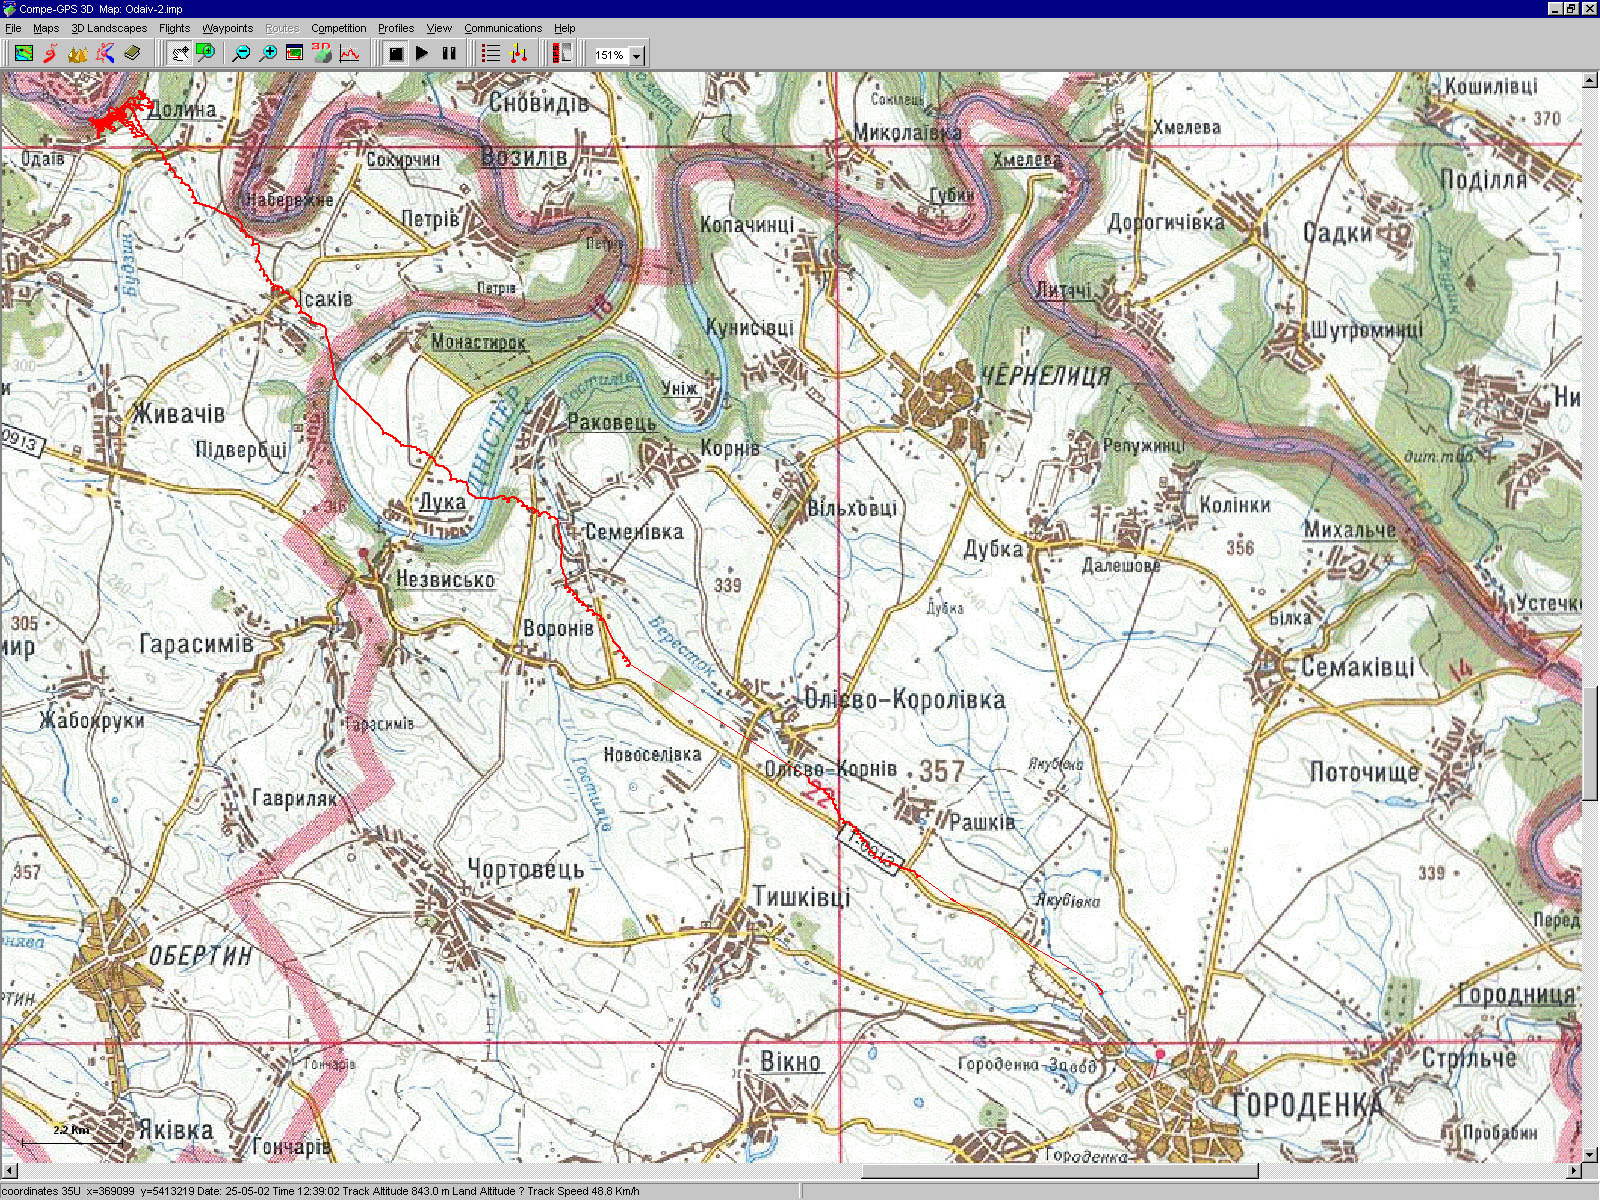Click the open waypoints file icon
This screenshot has height=1200, width=1600.
click(x=104, y=54)
